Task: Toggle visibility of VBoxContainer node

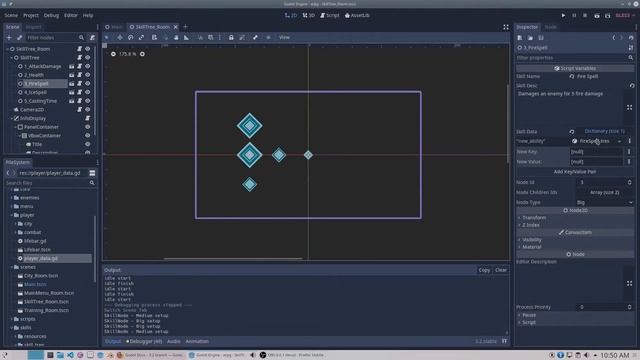Action: 87,136
